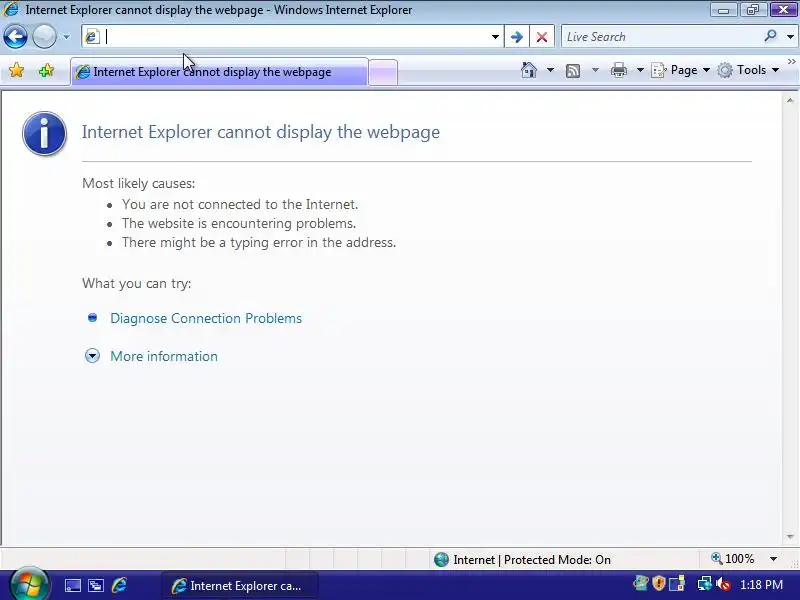The height and width of the screenshot is (600, 800).
Task: Expand the Print options dropdown arrow
Action: coord(640,70)
